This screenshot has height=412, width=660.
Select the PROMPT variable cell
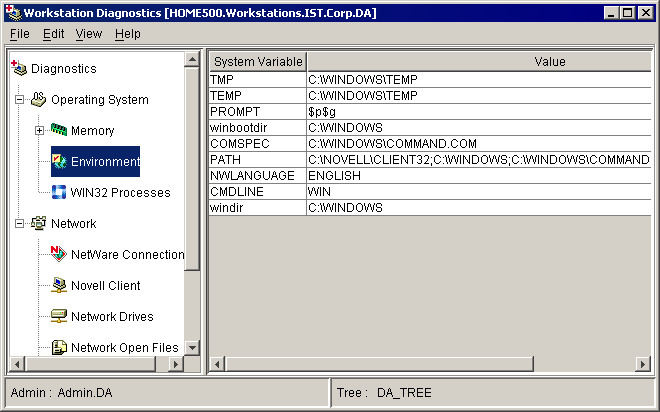258,112
